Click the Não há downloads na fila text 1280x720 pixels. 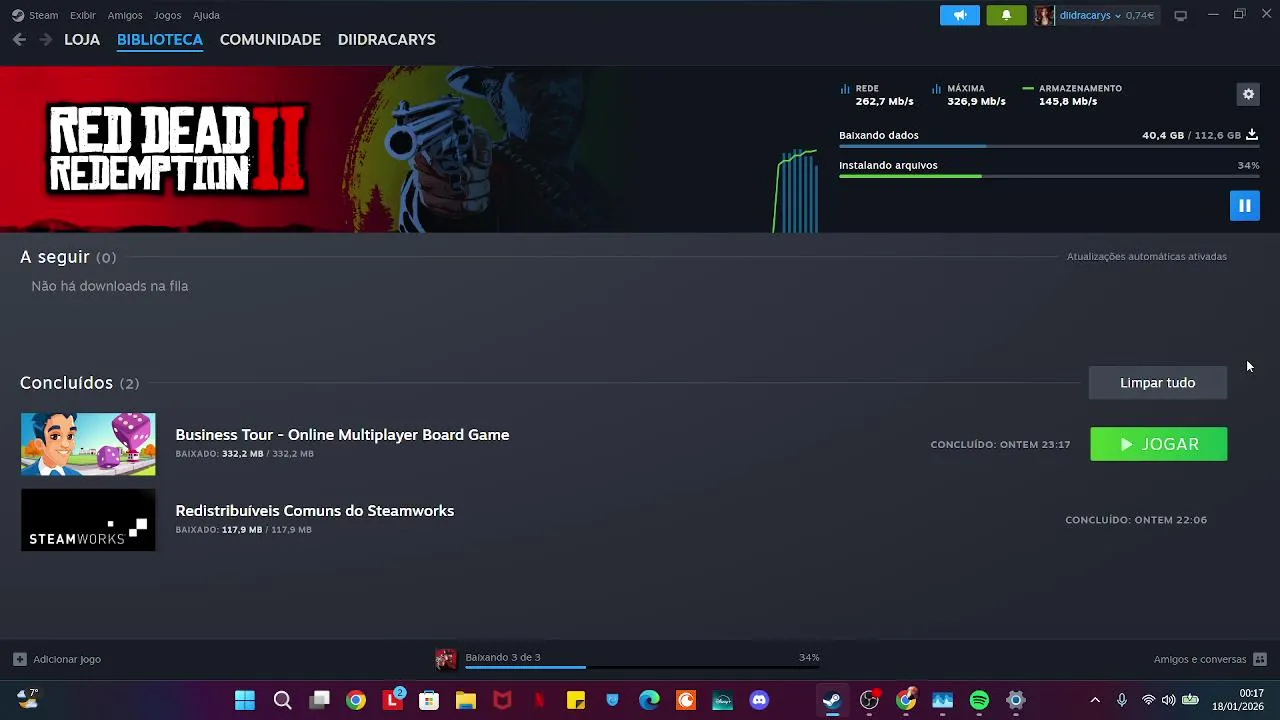coord(109,286)
